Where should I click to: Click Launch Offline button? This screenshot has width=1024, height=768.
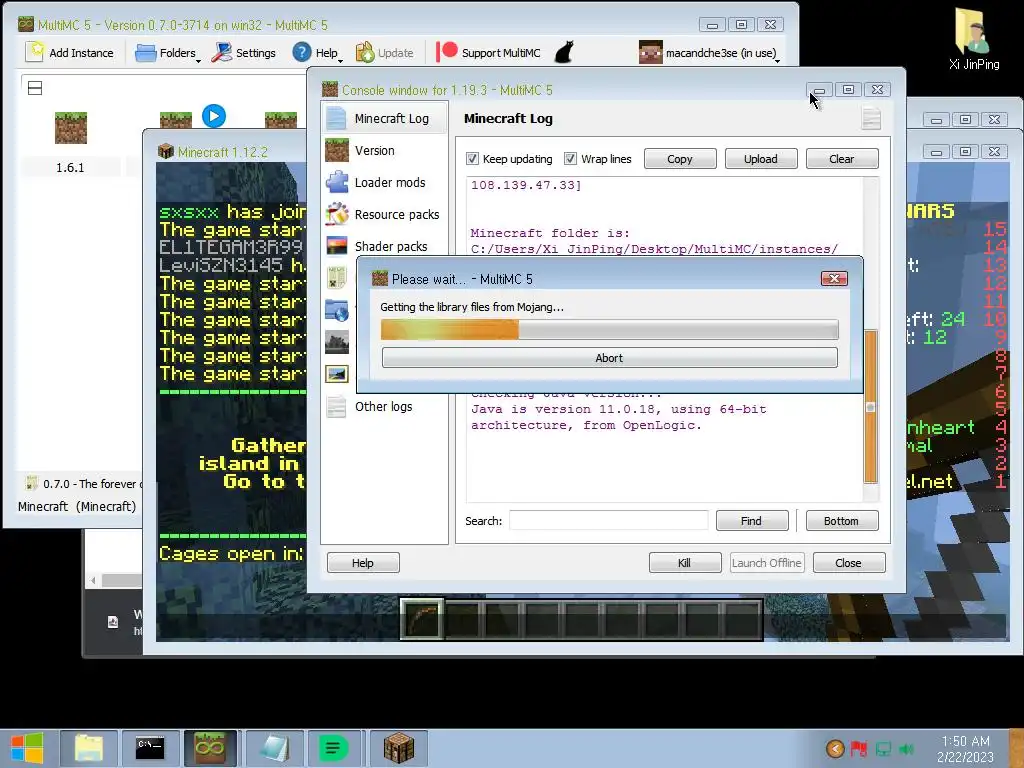click(767, 563)
